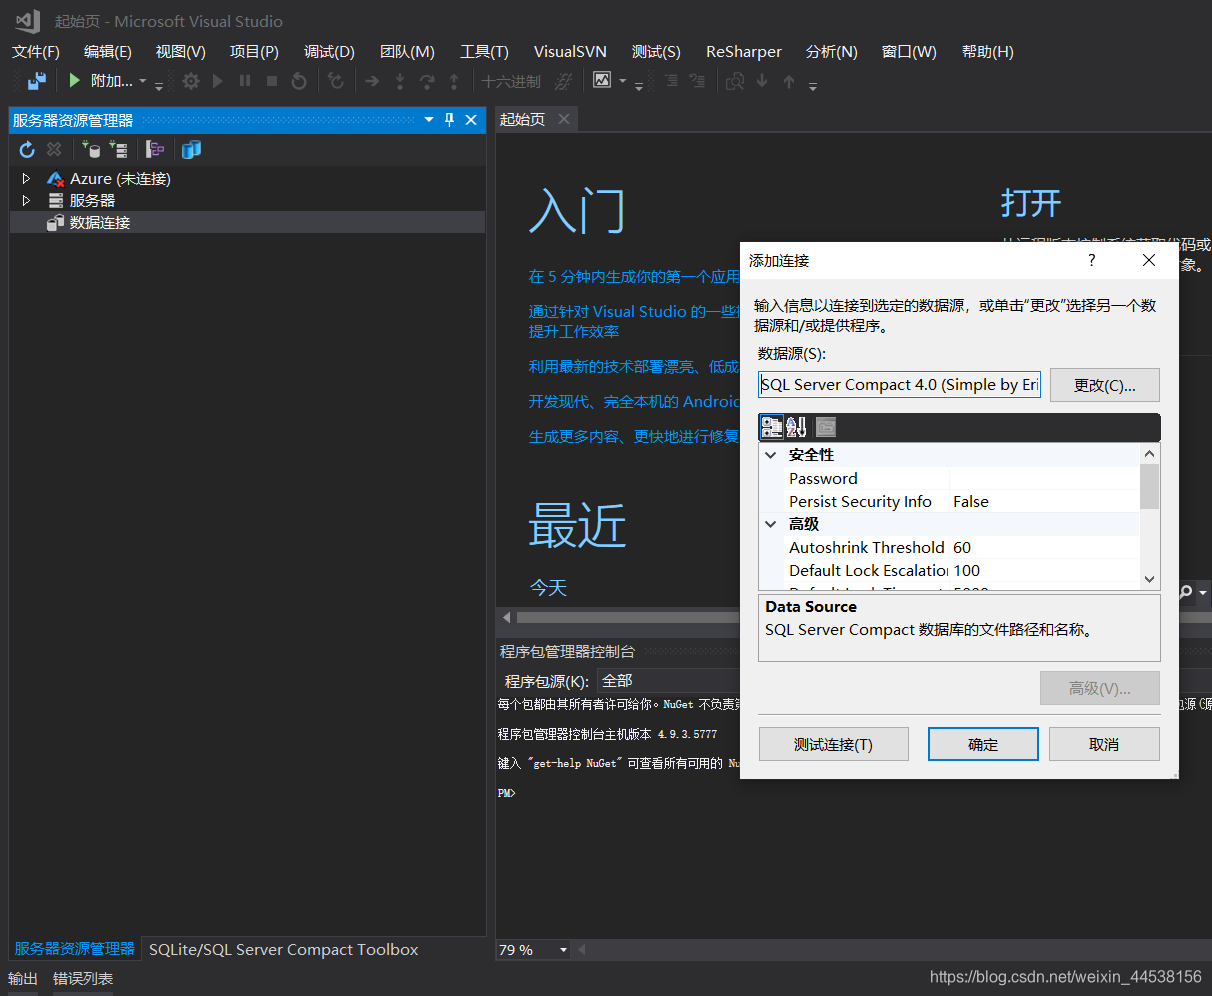Screen dimensions: 1212x996
Task: Open the ReSharper menu
Action: point(744,51)
